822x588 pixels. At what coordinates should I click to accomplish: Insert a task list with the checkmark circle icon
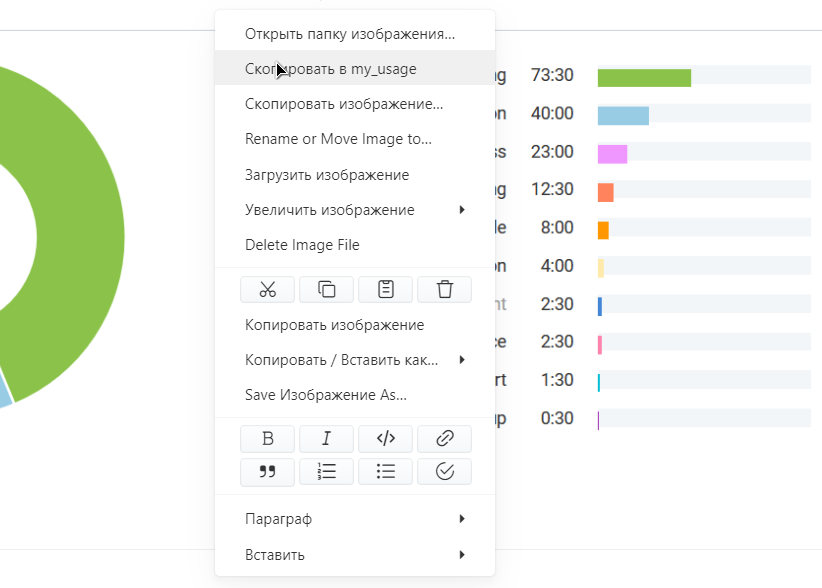coord(444,472)
